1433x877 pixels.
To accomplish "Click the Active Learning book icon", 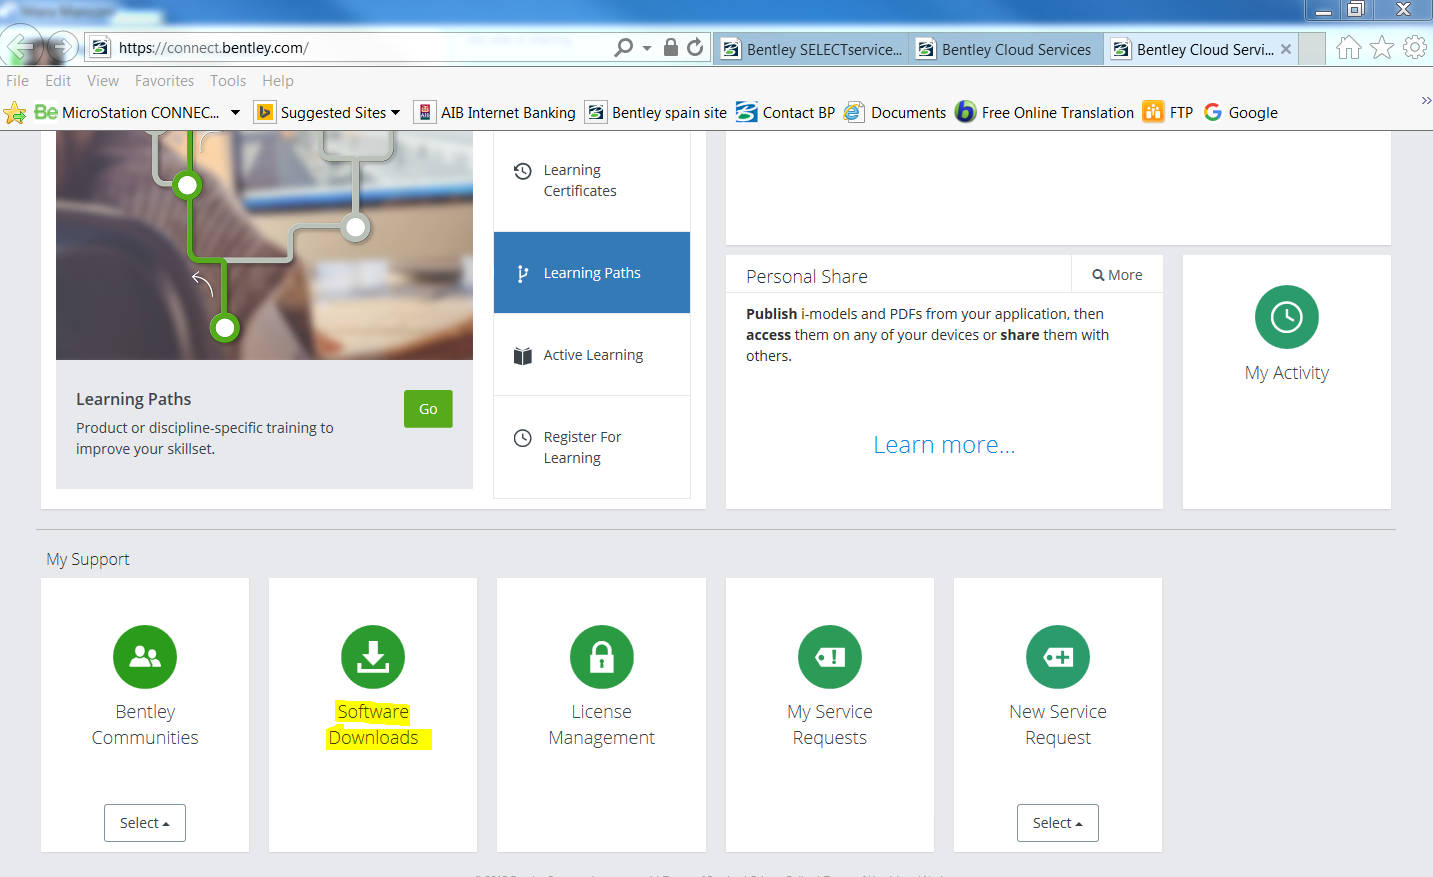I will [x=522, y=356].
